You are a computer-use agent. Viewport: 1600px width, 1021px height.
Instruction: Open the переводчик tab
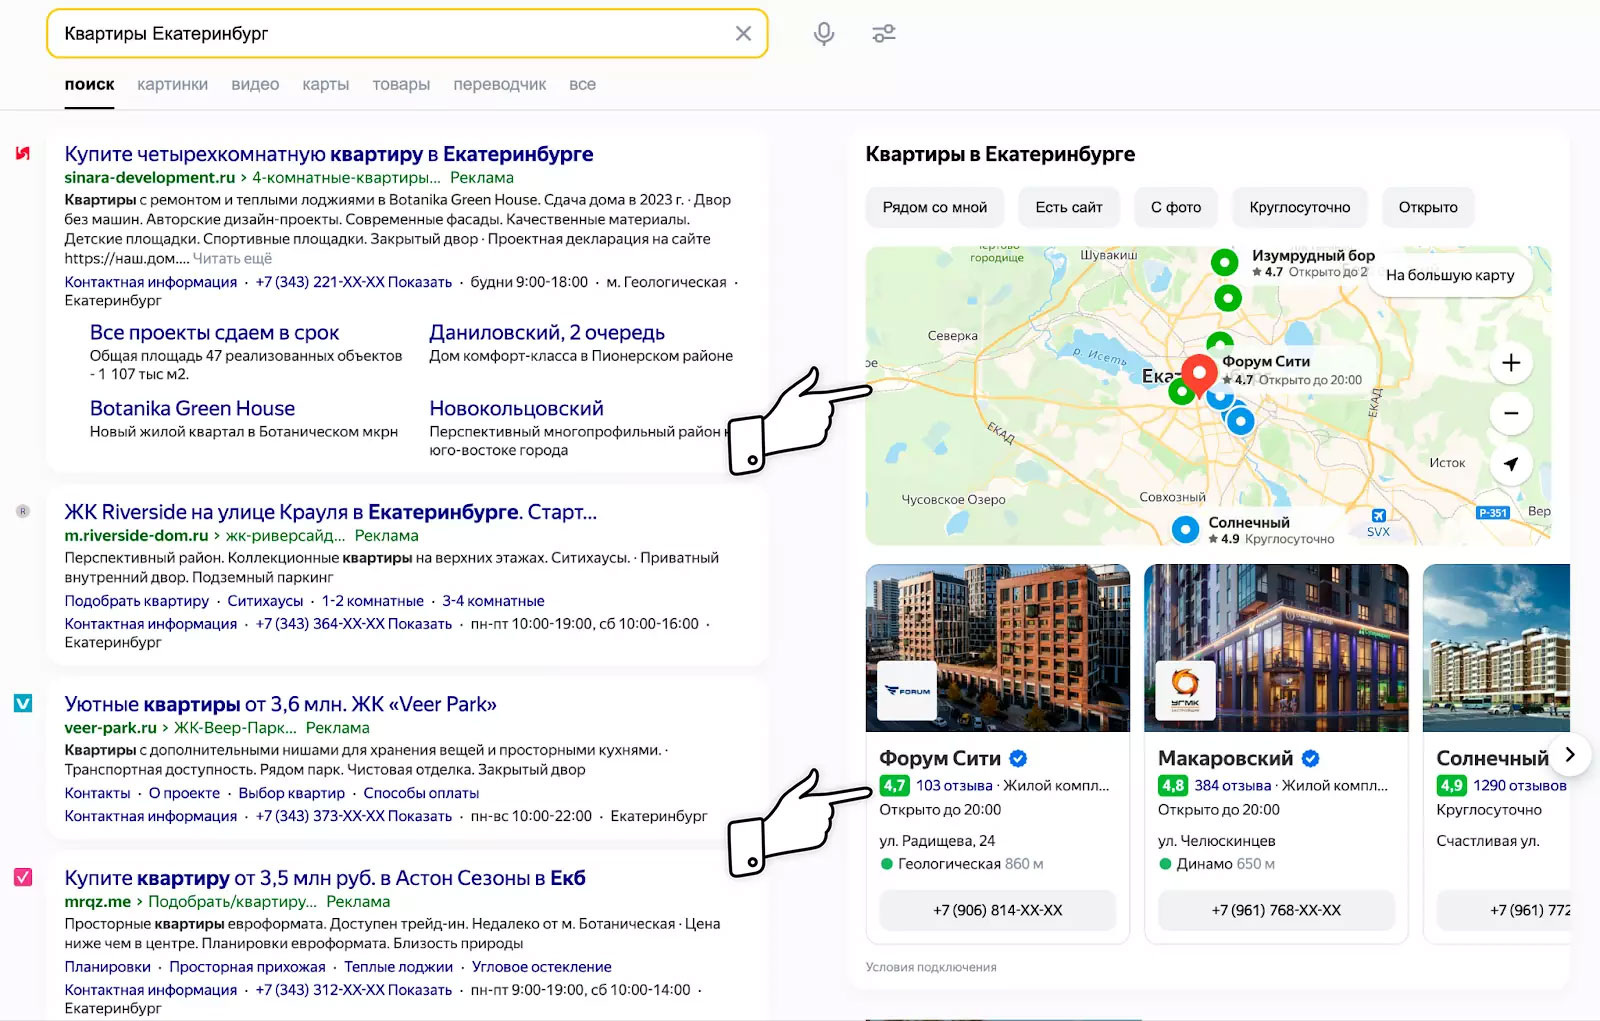(500, 85)
